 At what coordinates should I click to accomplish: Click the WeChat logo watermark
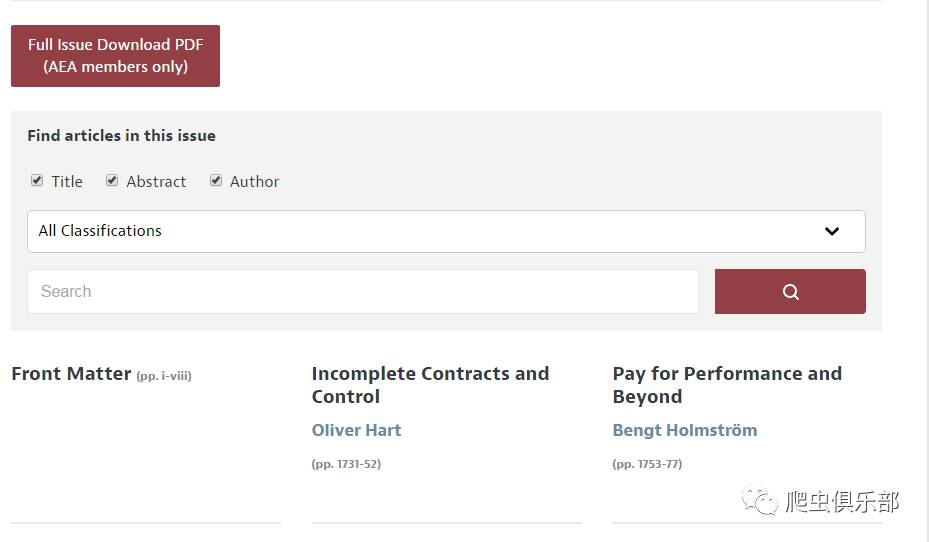pos(759,499)
